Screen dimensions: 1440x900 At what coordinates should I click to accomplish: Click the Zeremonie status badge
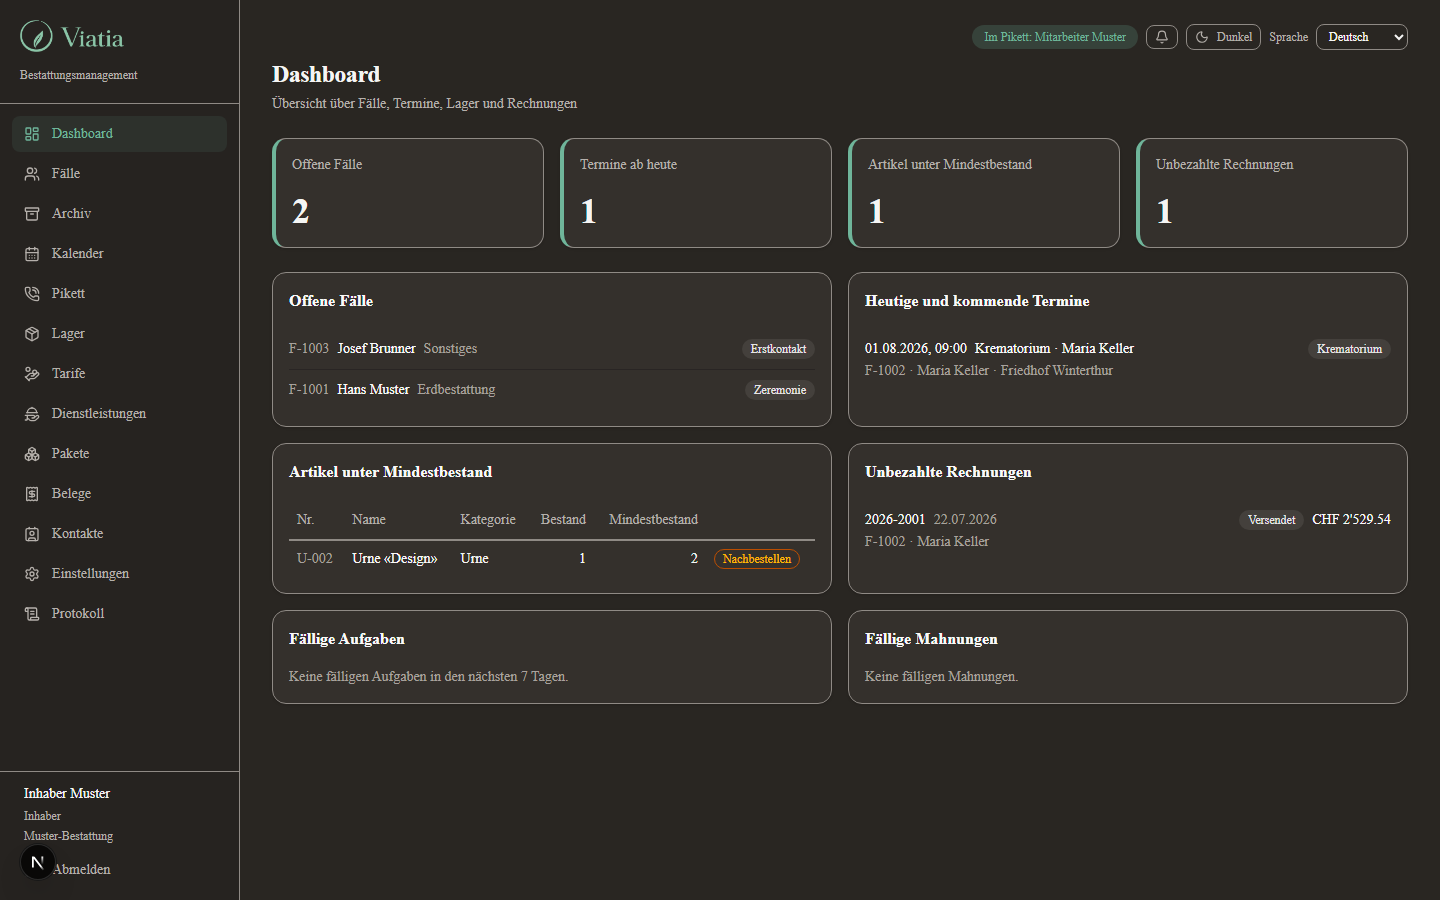coord(780,390)
